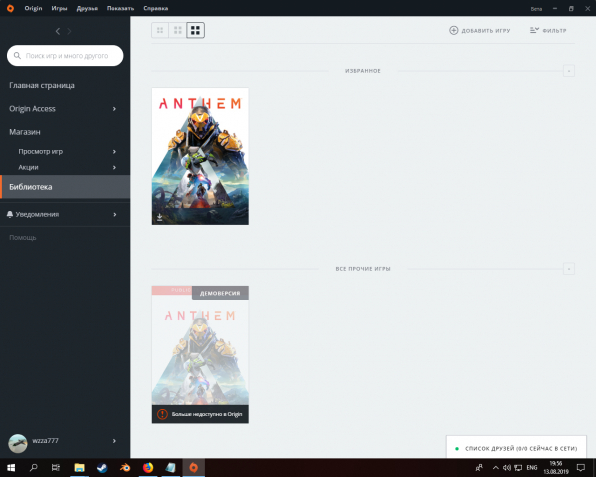Image resolution: width=596 pixels, height=477 pixels.
Task: Click Добавить игру button
Action: (x=480, y=30)
